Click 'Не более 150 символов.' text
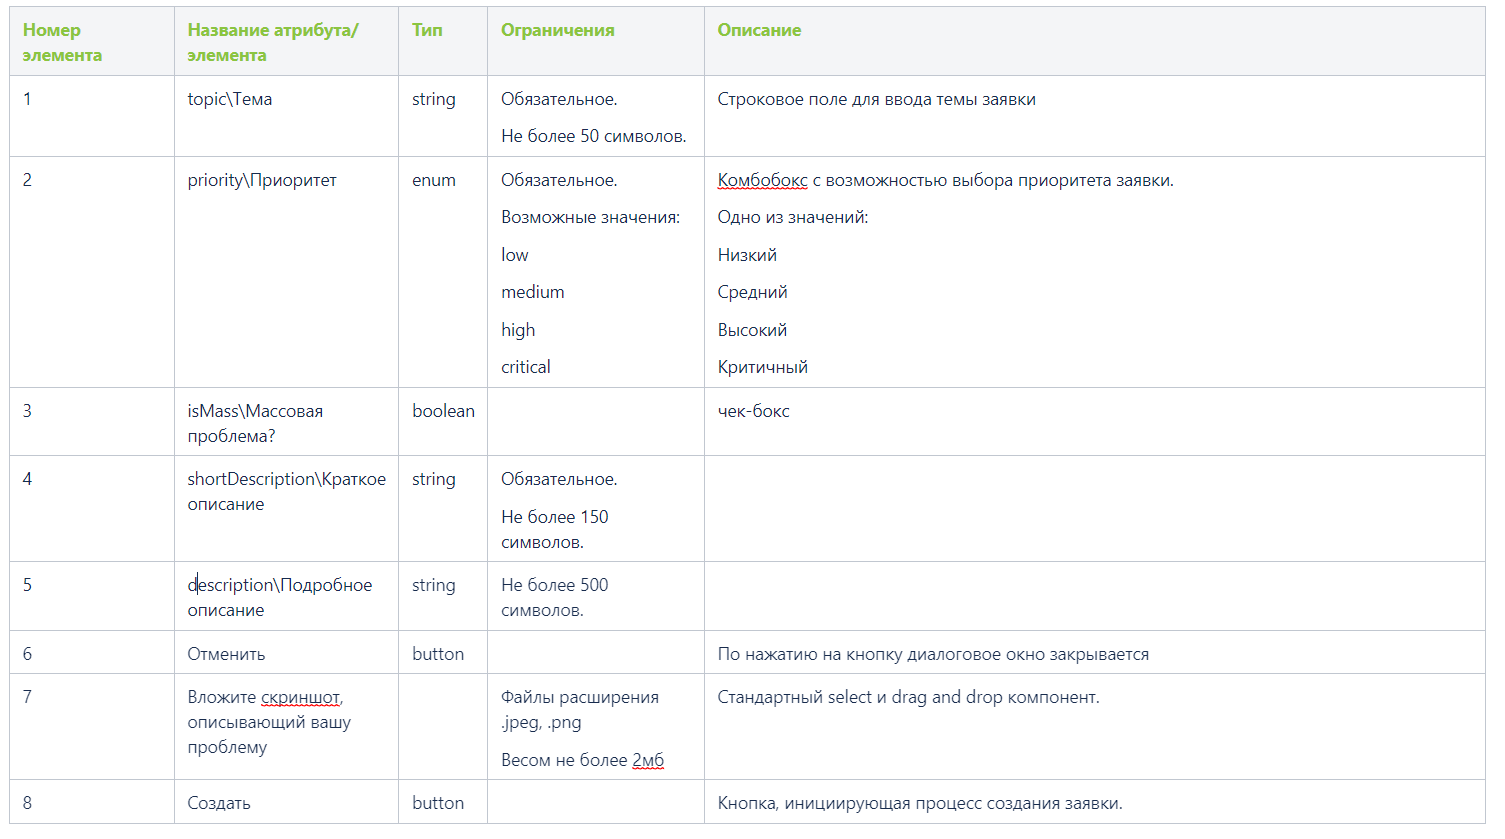The height and width of the screenshot is (839, 1505). click(555, 529)
